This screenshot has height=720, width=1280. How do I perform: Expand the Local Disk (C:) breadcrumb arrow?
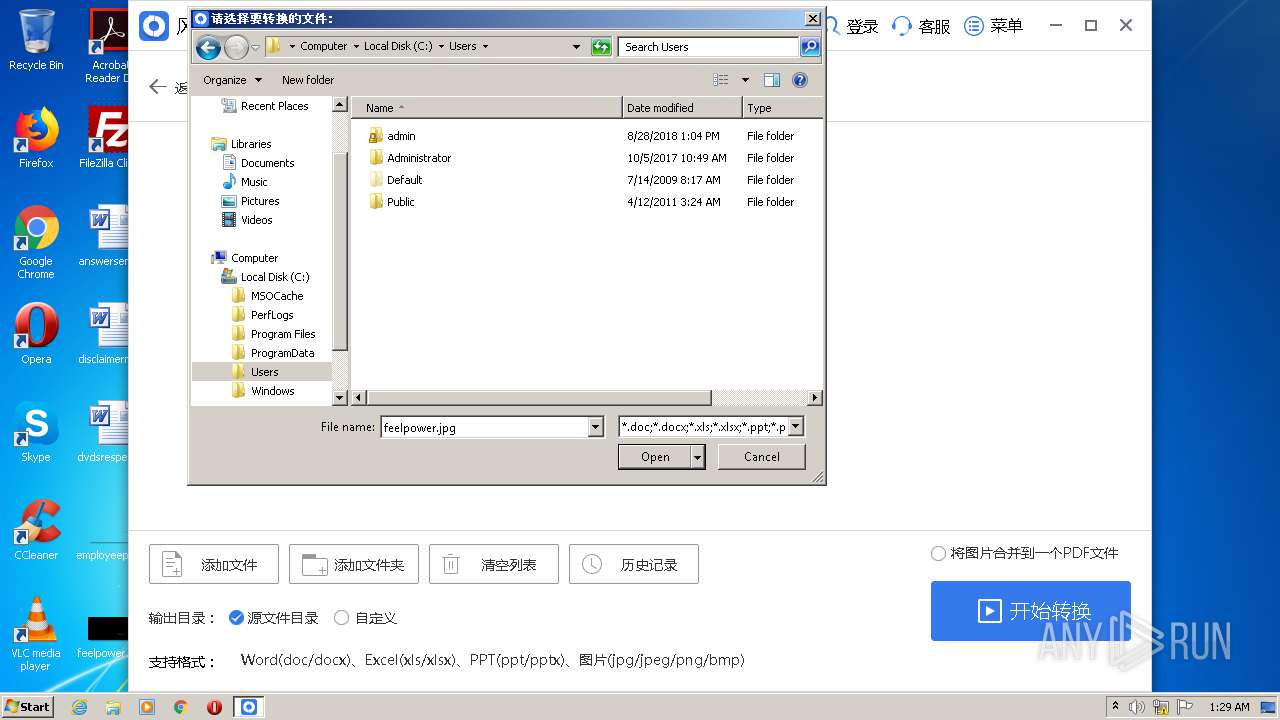tap(441, 47)
